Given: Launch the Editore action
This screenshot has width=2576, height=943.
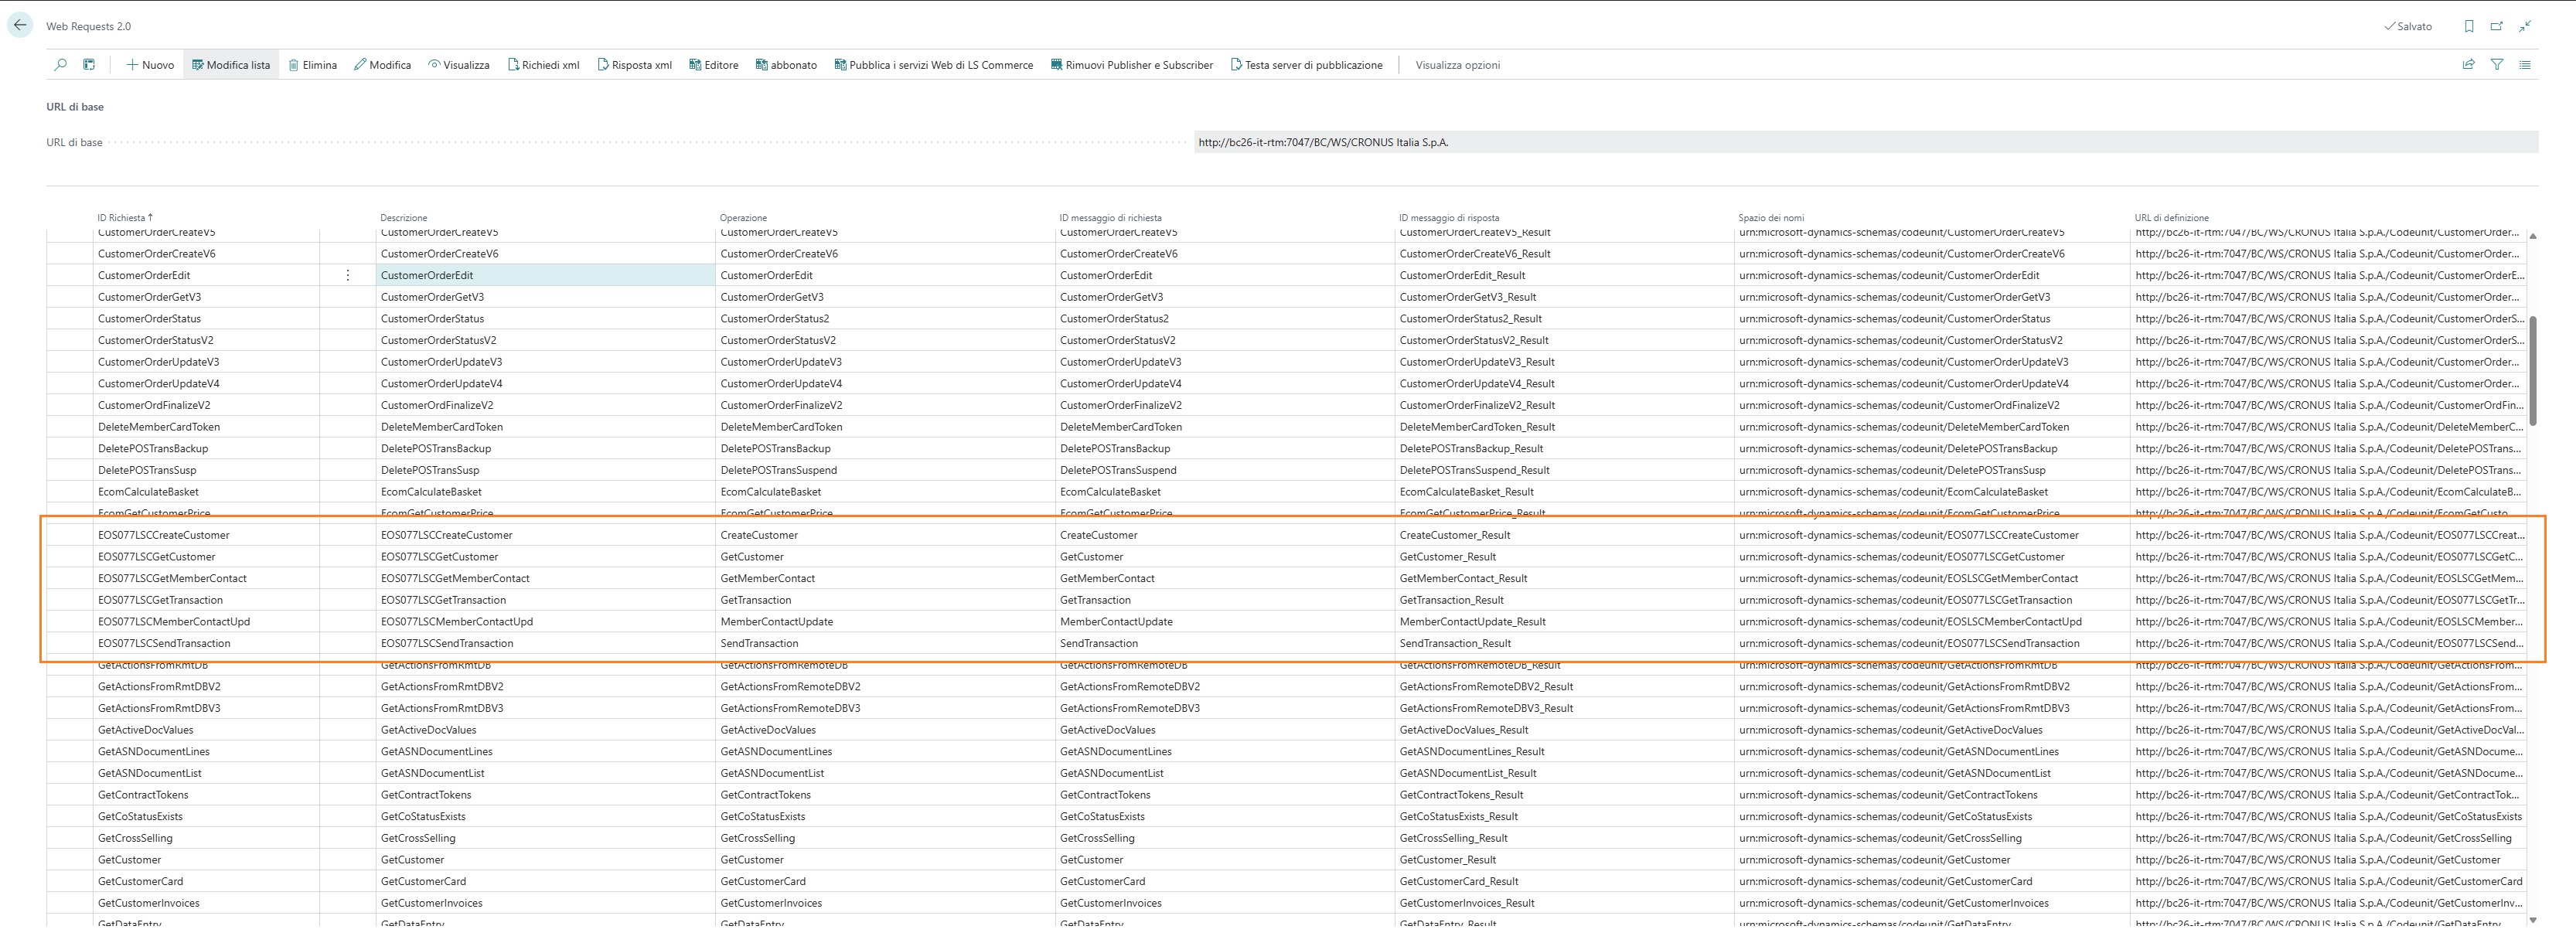Looking at the screenshot, I should [714, 65].
